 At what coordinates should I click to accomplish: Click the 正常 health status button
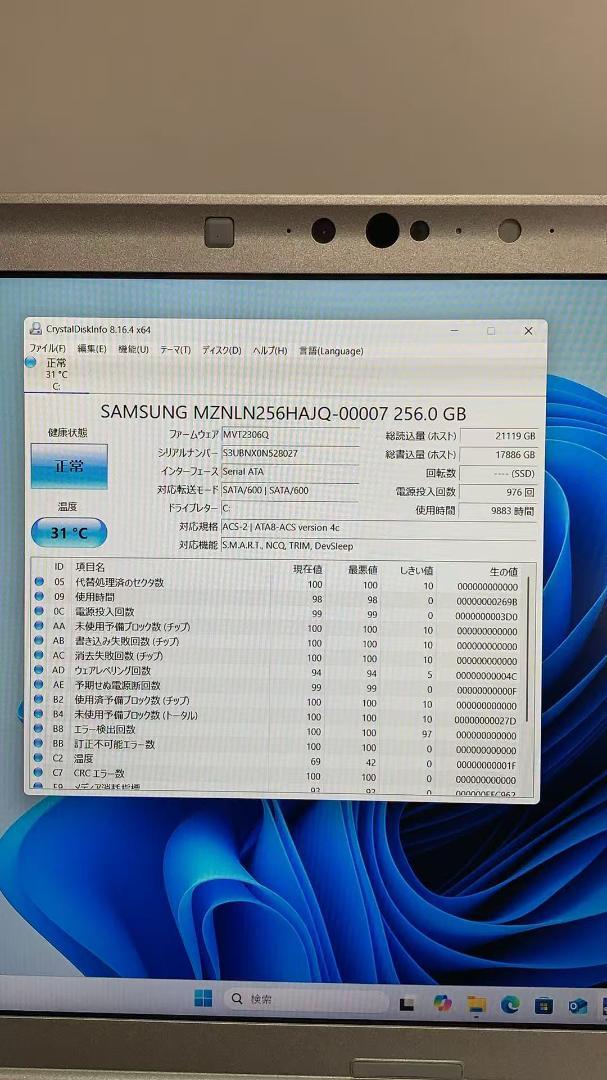[x=69, y=466]
